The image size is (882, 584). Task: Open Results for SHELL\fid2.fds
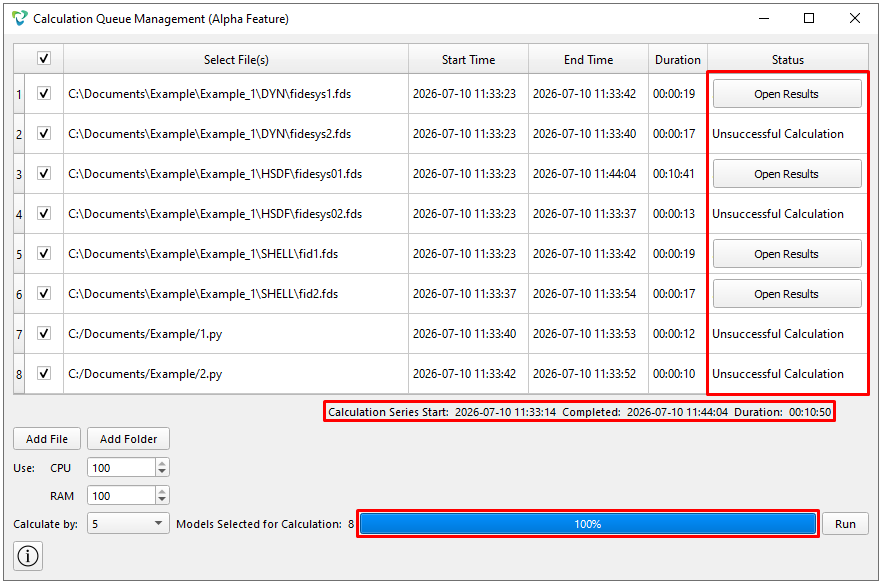click(787, 294)
